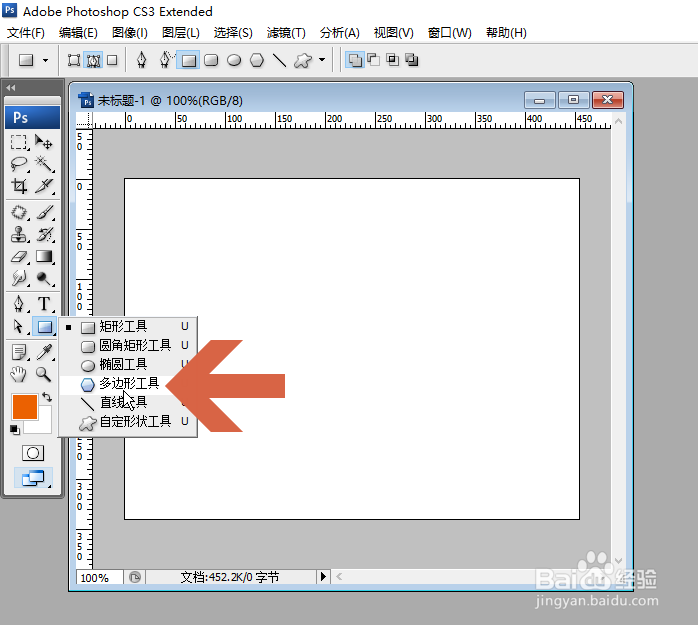Reset default foreground and background colors
The height and width of the screenshot is (625, 698).
pyautogui.click(x=15, y=430)
